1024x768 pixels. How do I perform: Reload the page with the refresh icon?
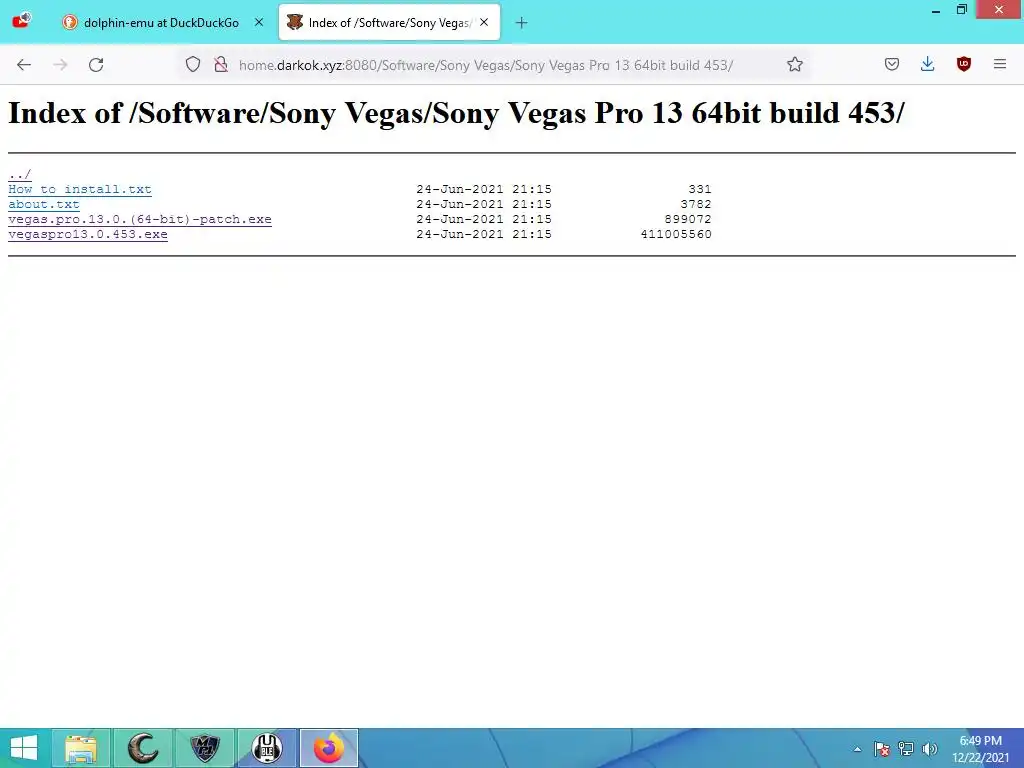tap(96, 65)
